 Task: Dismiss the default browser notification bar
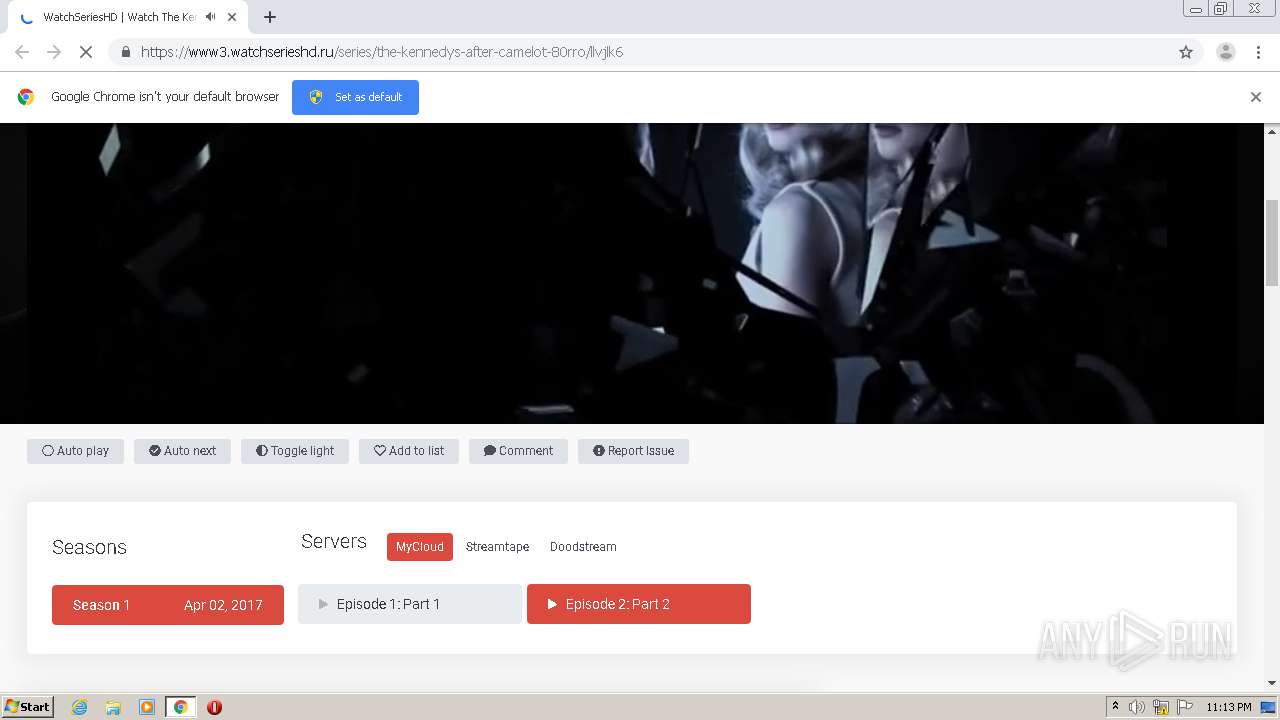(1256, 97)
